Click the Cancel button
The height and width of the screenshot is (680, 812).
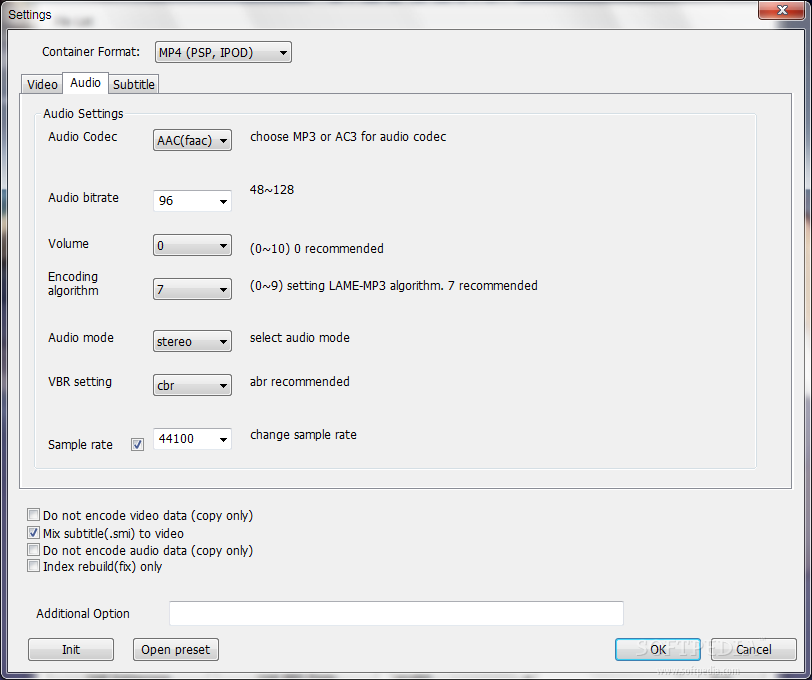pos(753,649)
